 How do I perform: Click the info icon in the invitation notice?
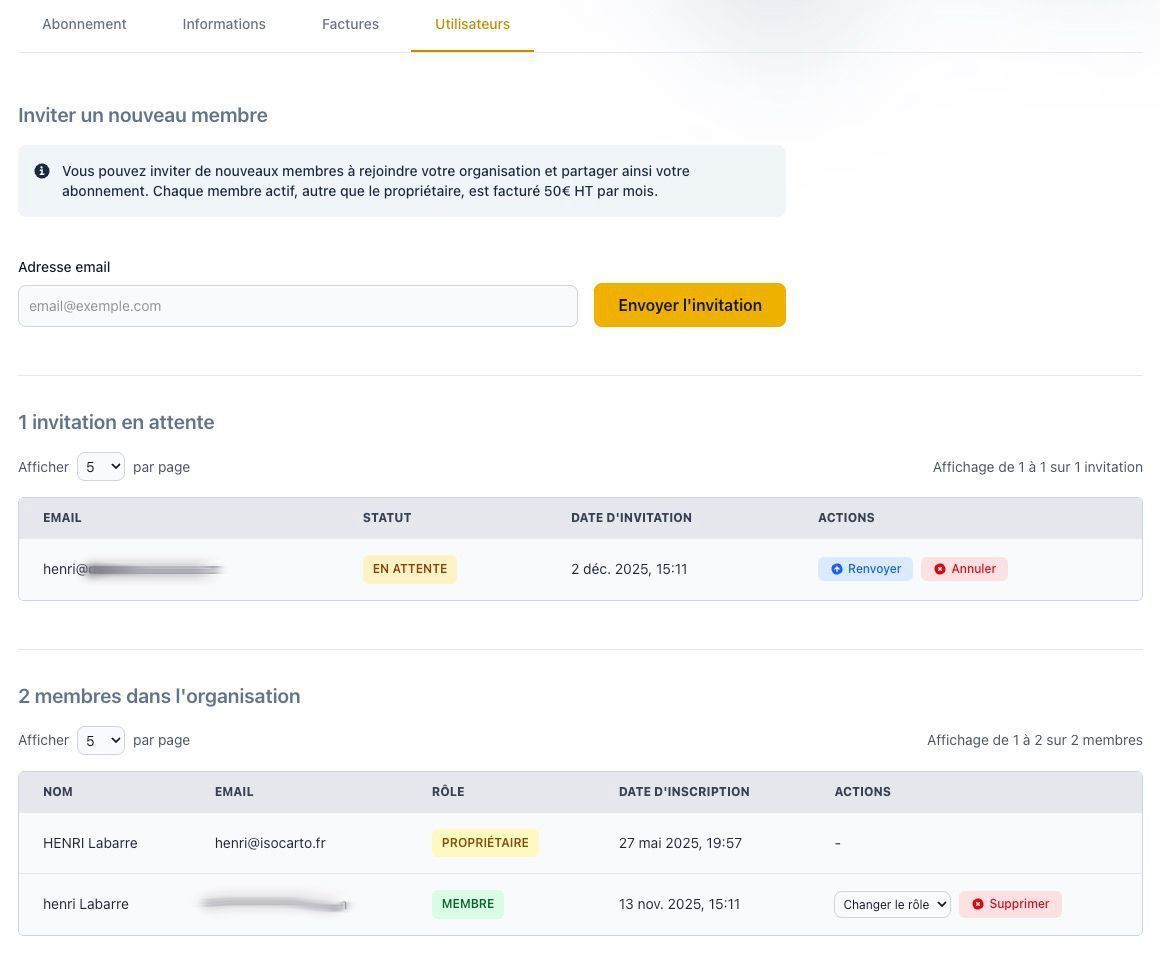(42, 170)
